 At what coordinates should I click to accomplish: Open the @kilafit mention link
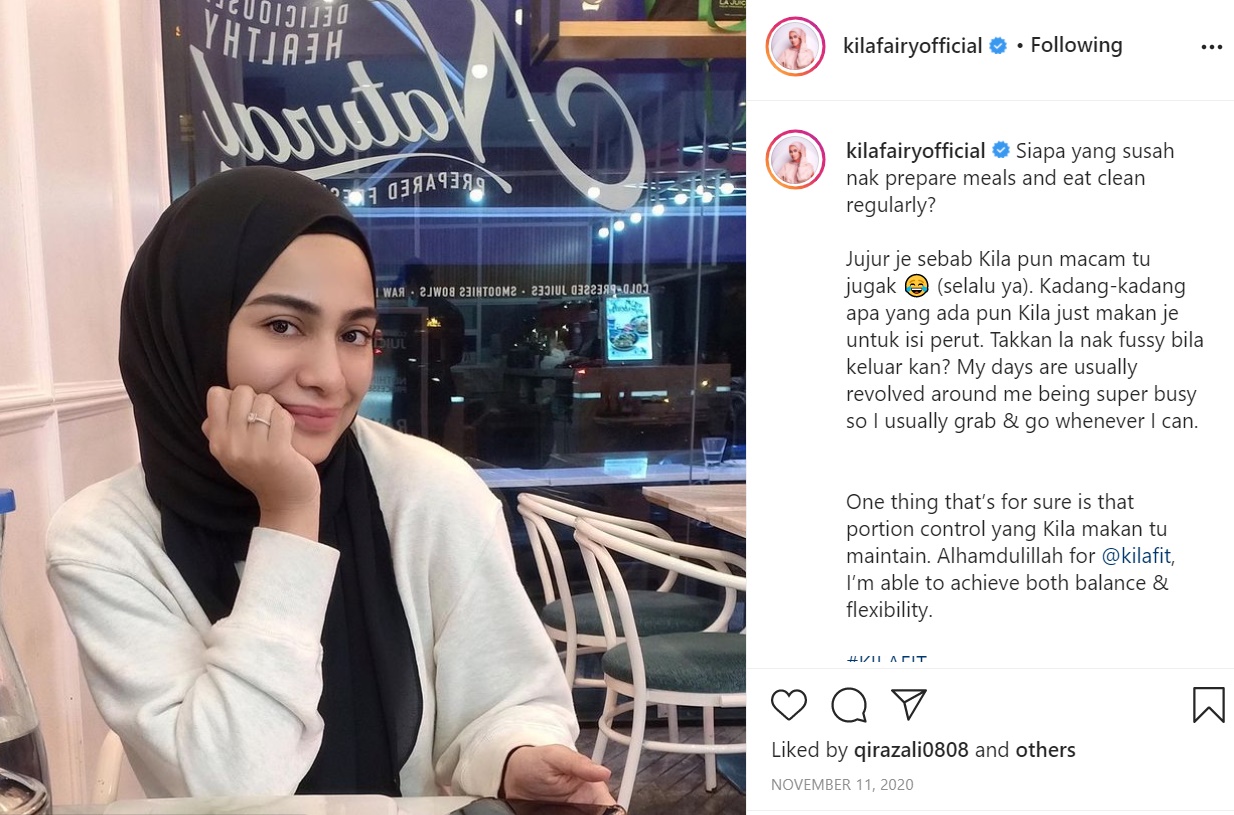(x=1137, y=556)
